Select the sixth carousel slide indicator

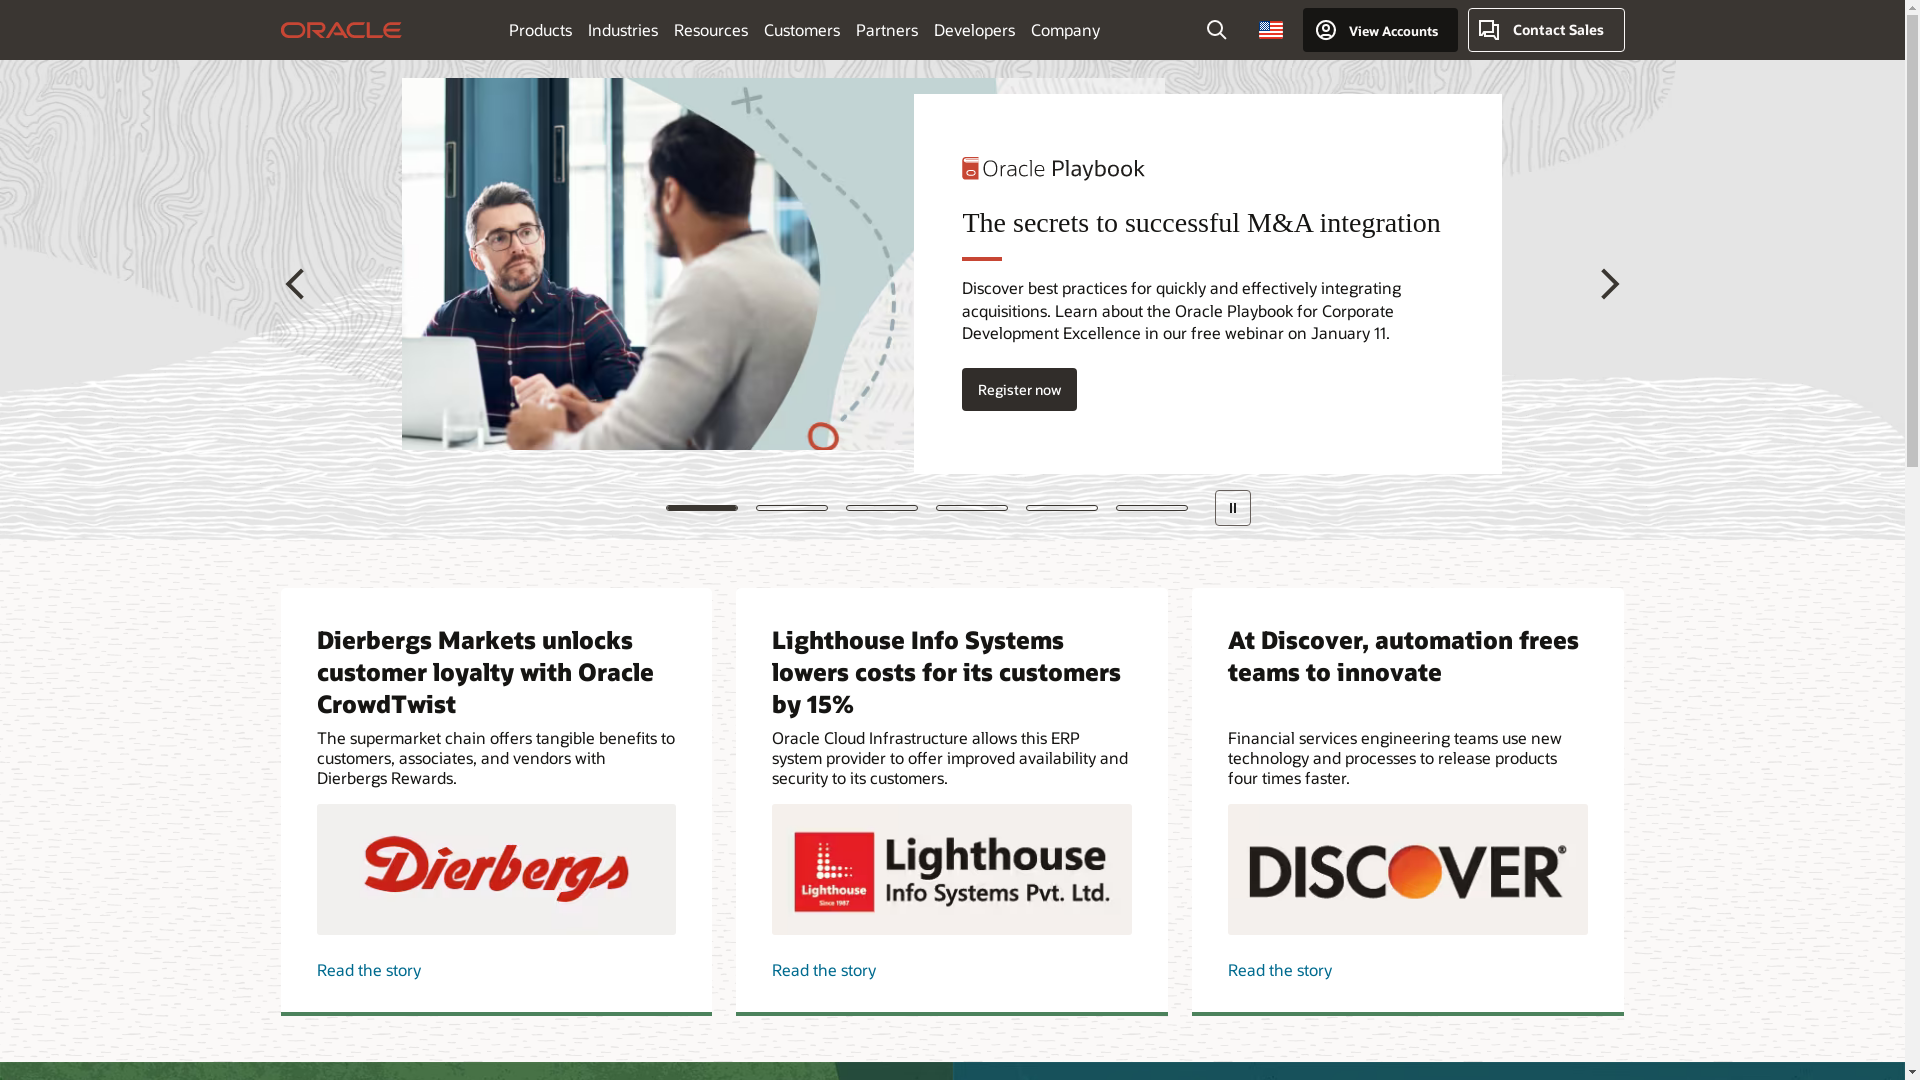pyautogui.click(x=1151, y=508)
